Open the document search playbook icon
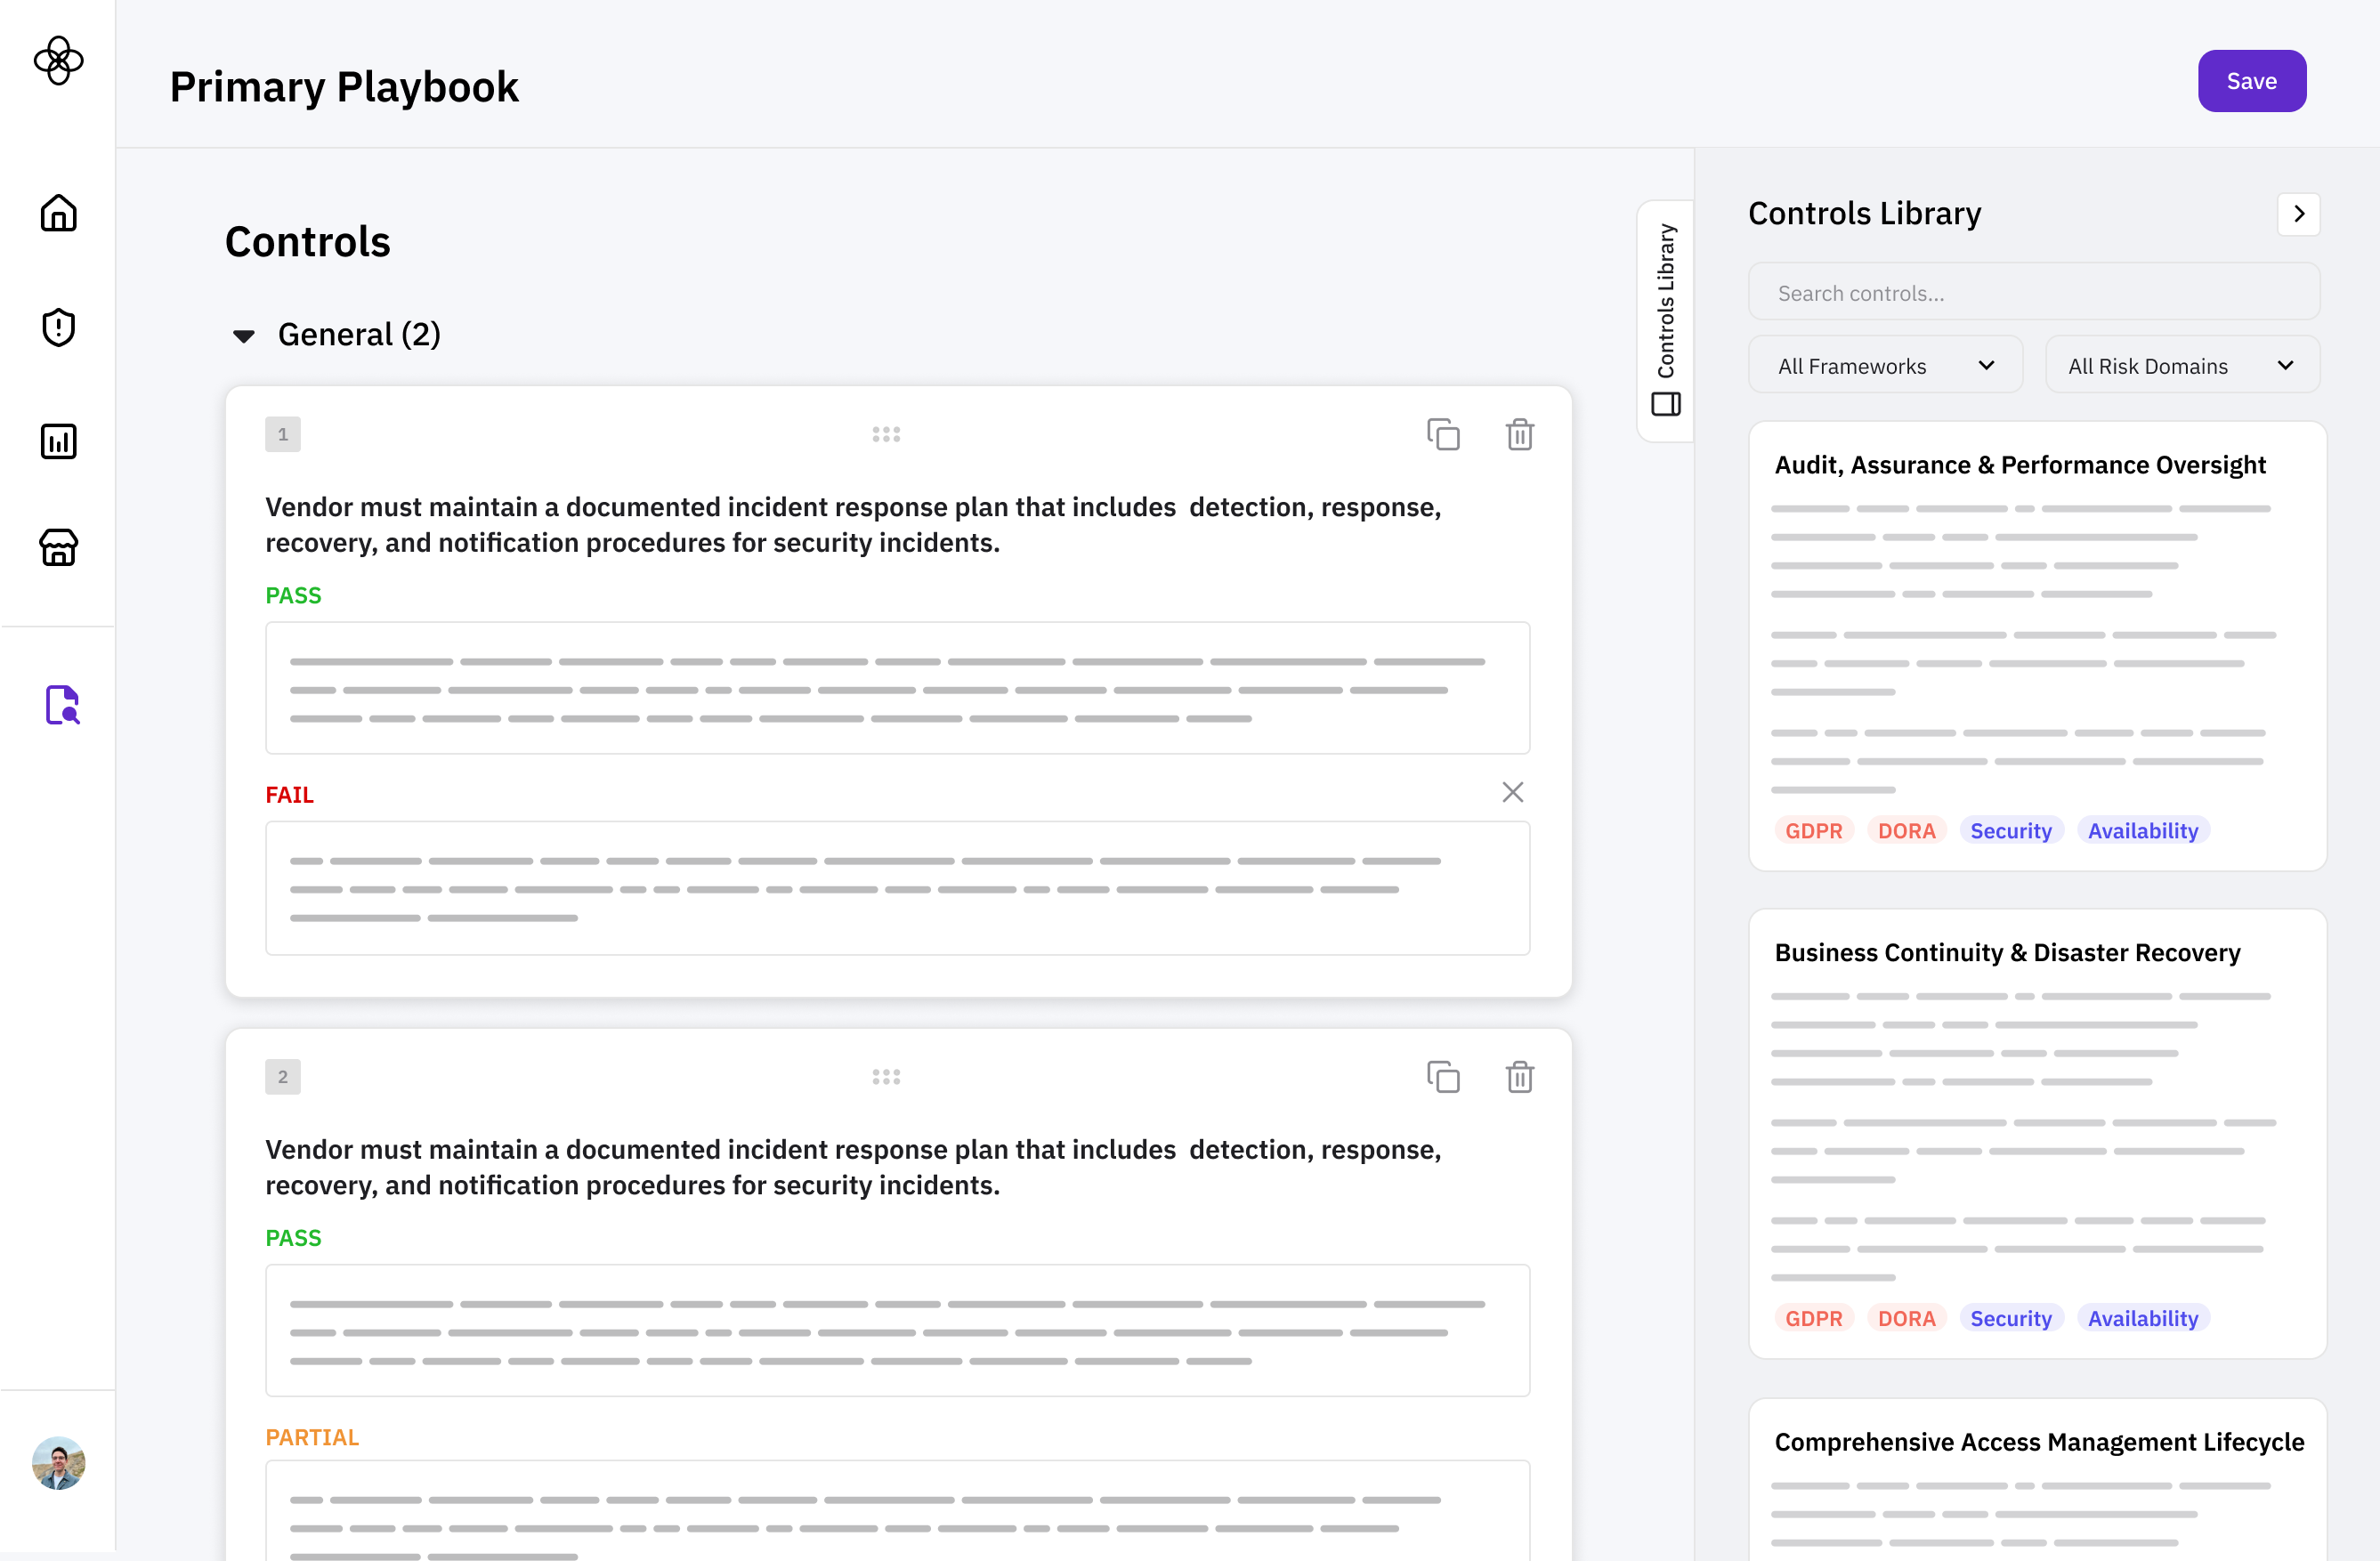 (x=62, y=705)
